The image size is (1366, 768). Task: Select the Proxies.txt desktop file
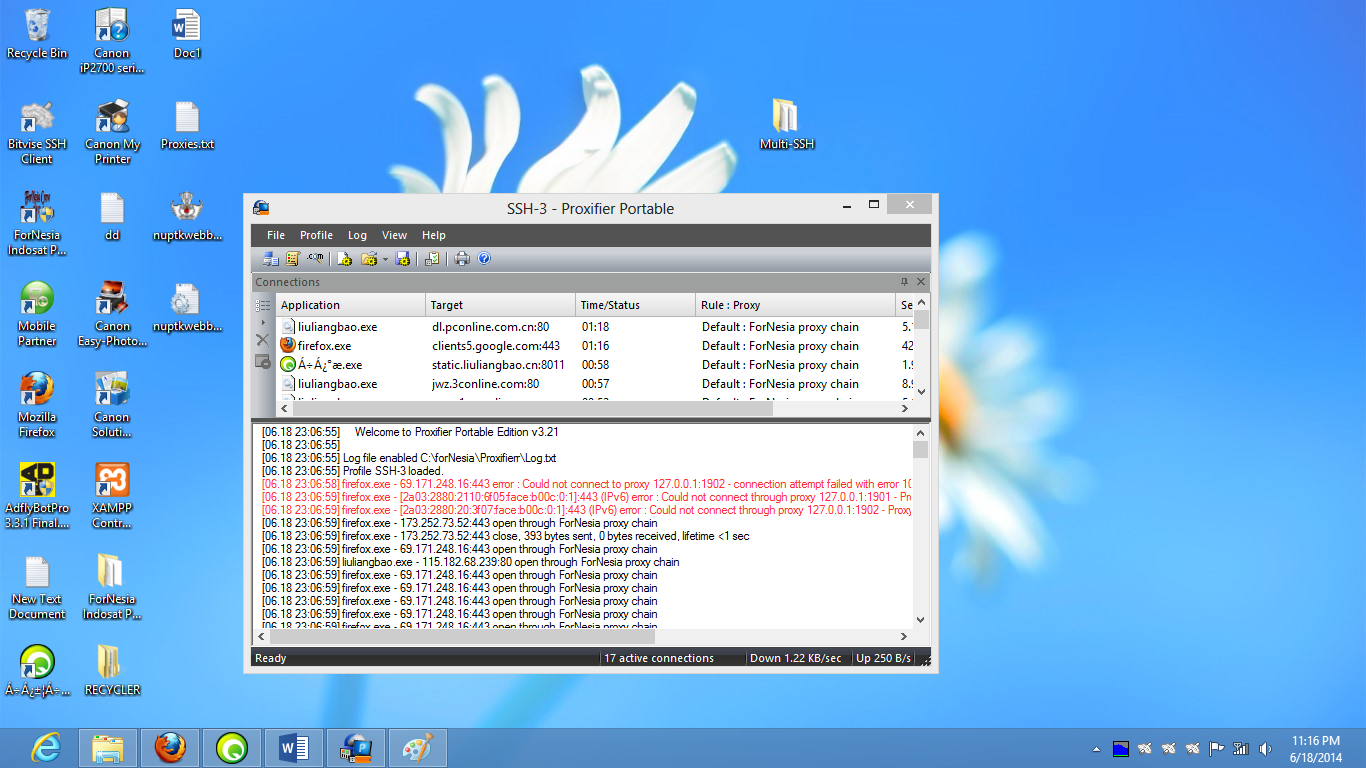point(188,125)
